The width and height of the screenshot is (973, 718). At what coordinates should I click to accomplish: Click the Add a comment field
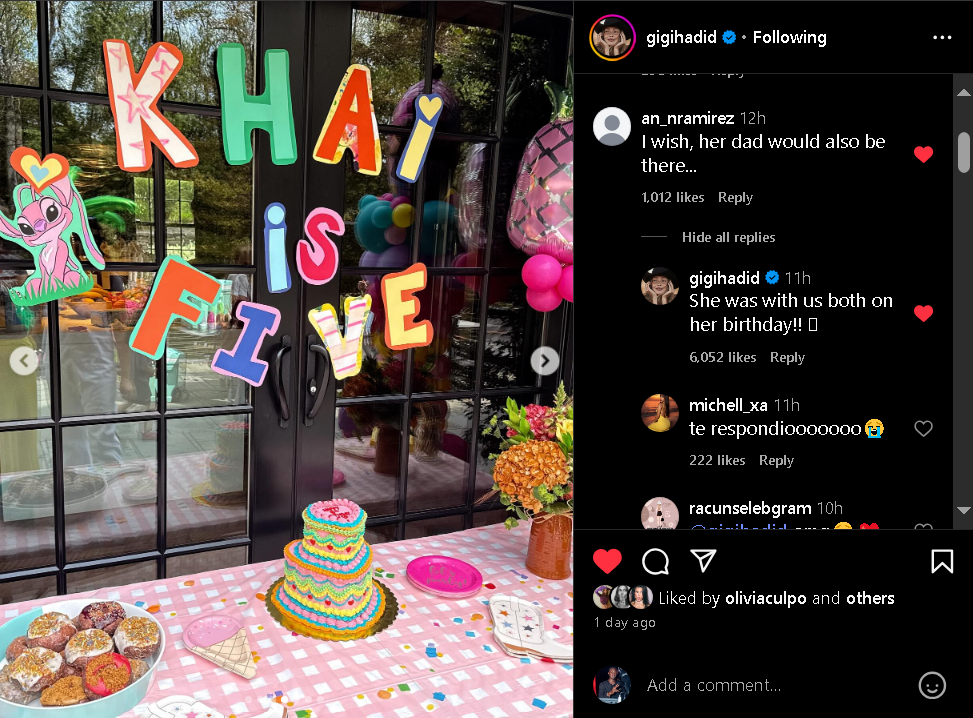(776, 685)
